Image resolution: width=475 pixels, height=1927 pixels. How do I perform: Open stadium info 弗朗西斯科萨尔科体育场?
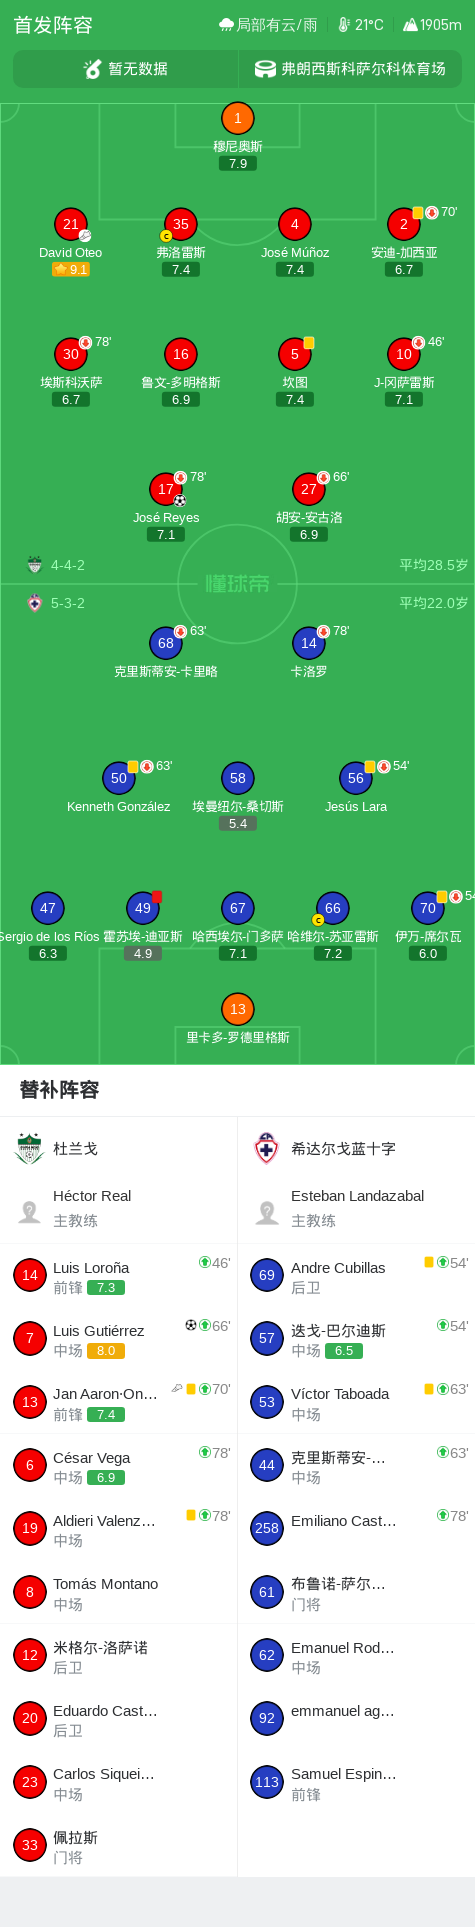tap(350, 69)
